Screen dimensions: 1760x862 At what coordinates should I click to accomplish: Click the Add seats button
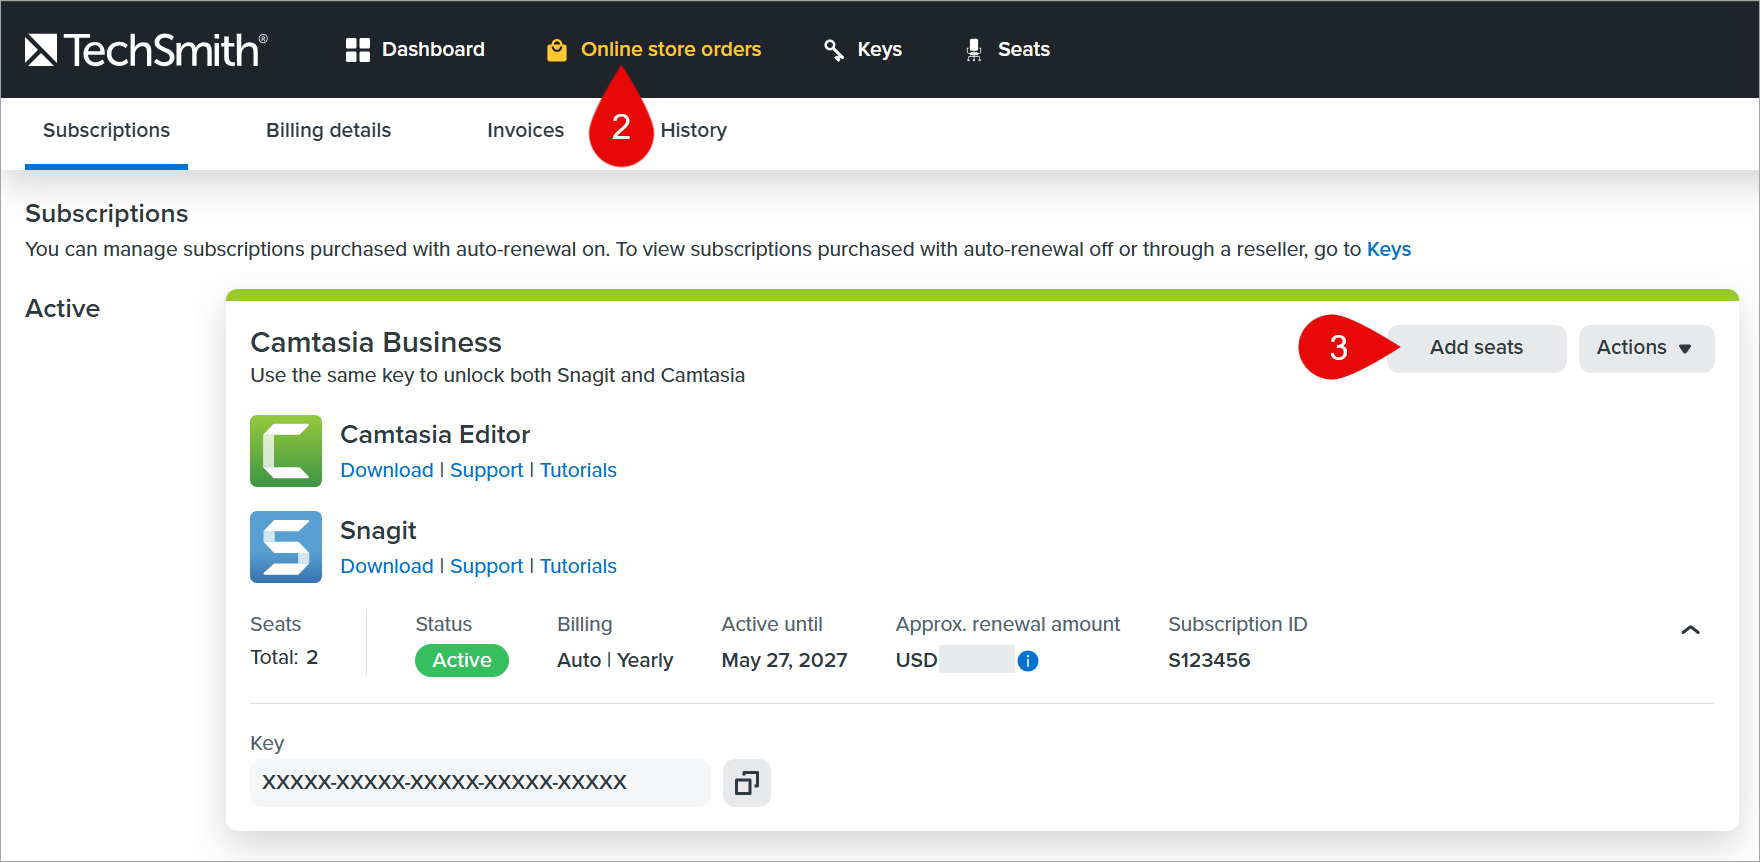1476,348
